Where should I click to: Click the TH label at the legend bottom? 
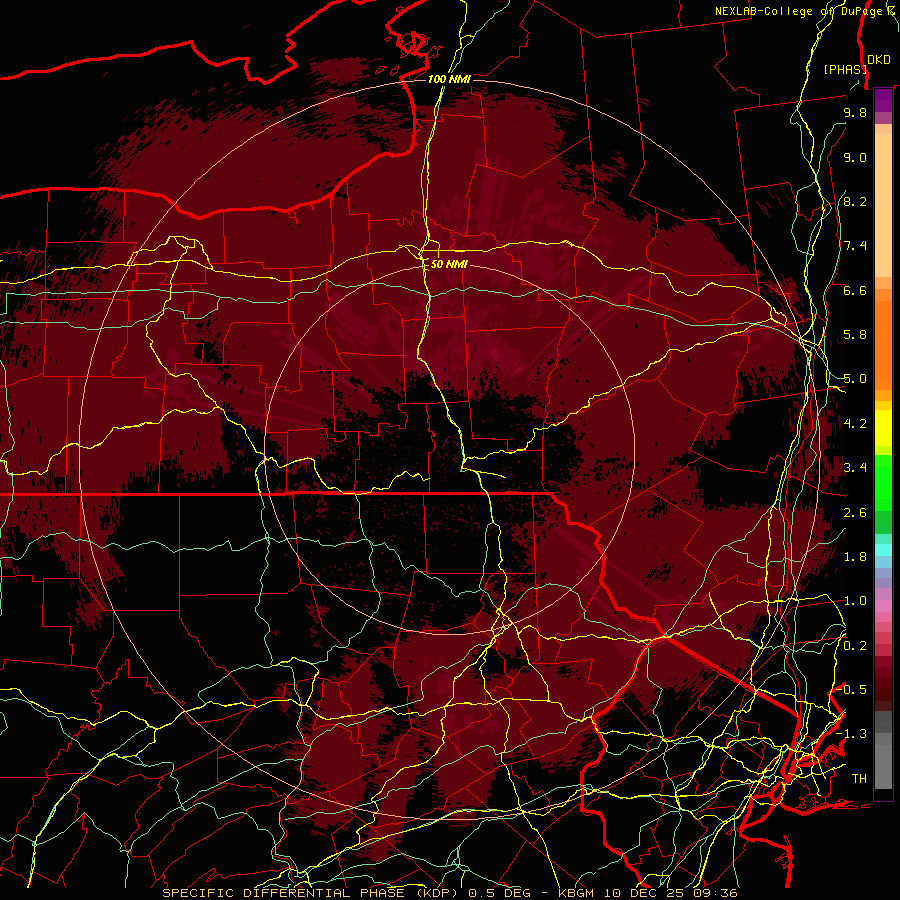point(859,779)
